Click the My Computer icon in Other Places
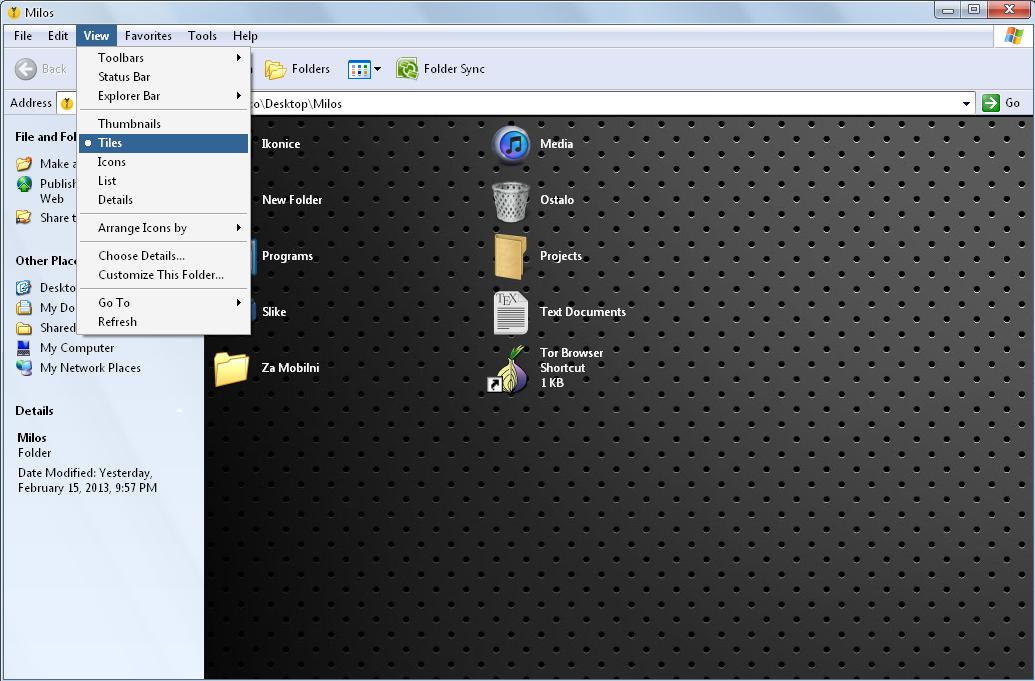The image size is (1035, 681). point(24,348)
